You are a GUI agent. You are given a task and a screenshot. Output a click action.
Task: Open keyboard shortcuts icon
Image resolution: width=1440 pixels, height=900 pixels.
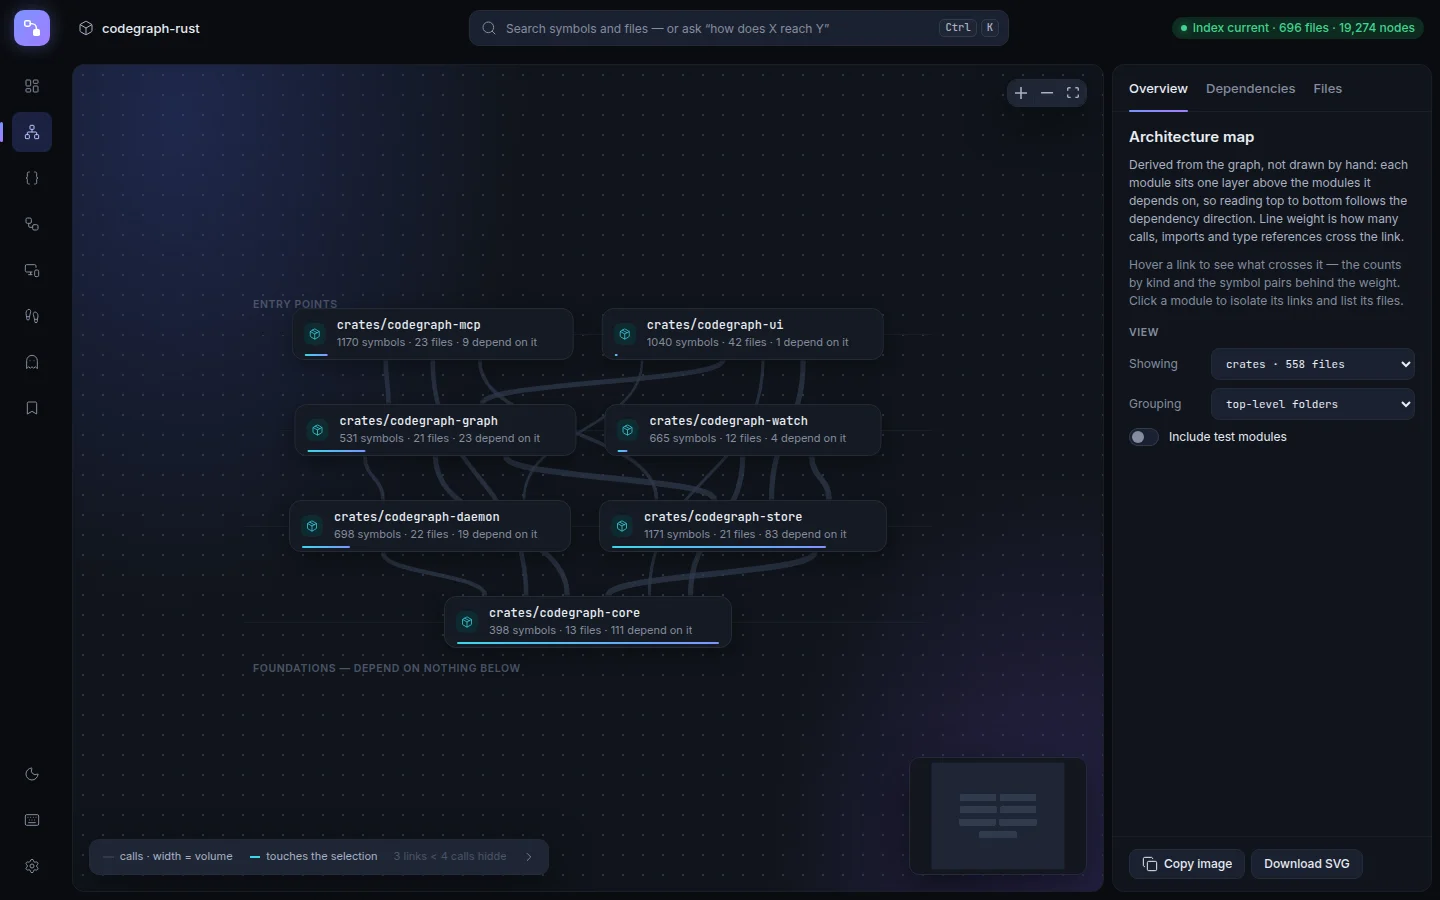(32, 820)
